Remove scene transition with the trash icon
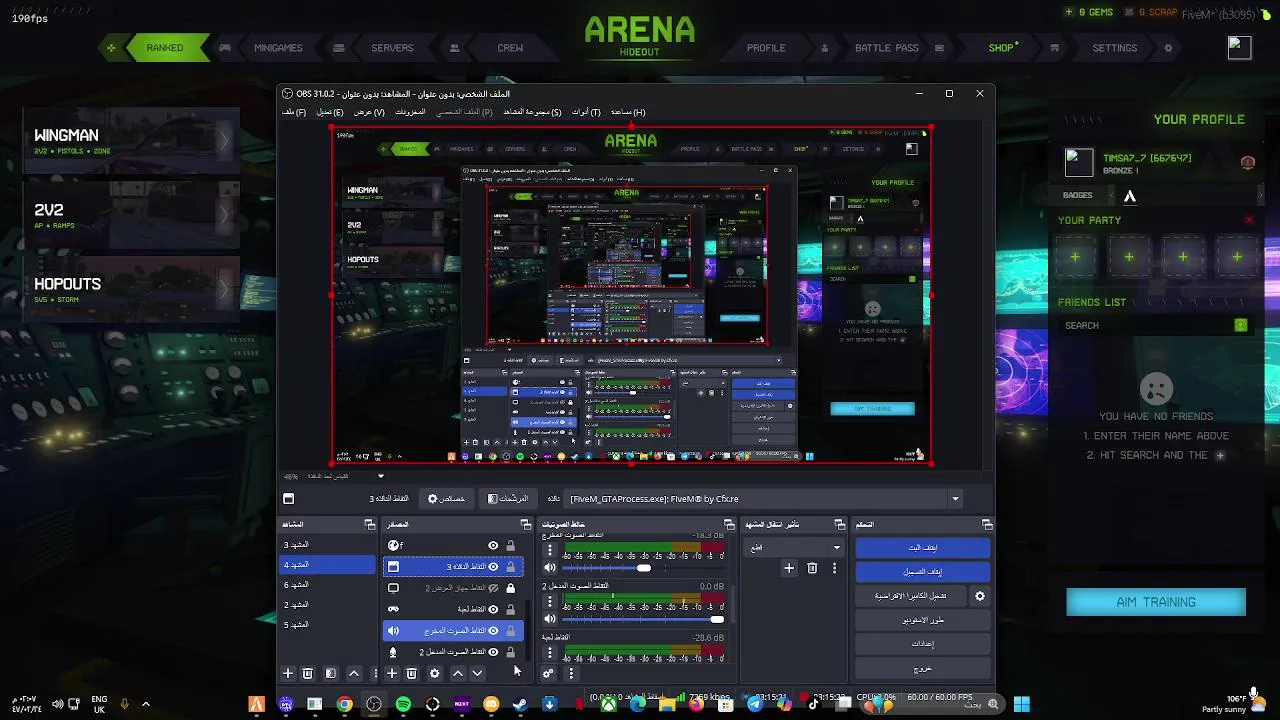The image size is (1280, 720). (x=812, y=568)
